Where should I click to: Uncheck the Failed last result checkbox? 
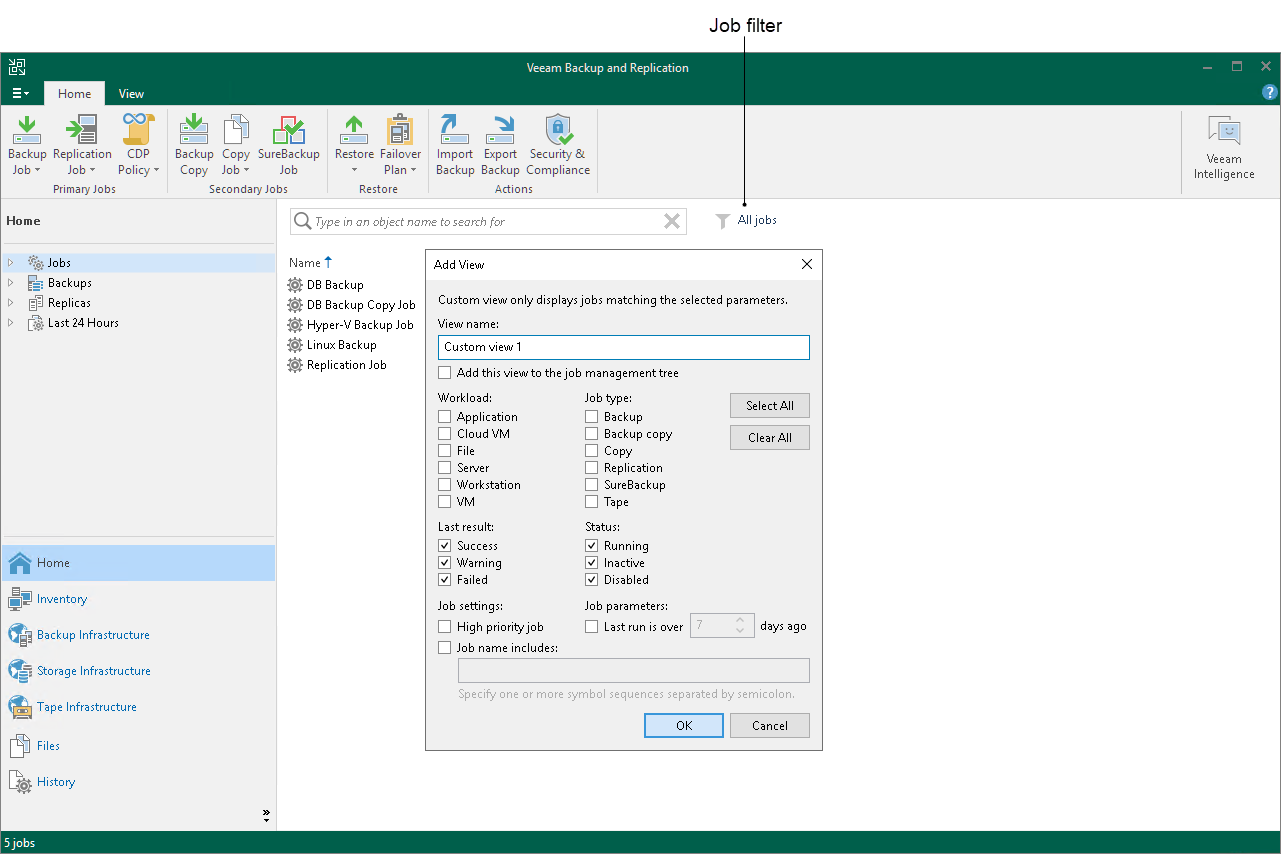point(445,580)
